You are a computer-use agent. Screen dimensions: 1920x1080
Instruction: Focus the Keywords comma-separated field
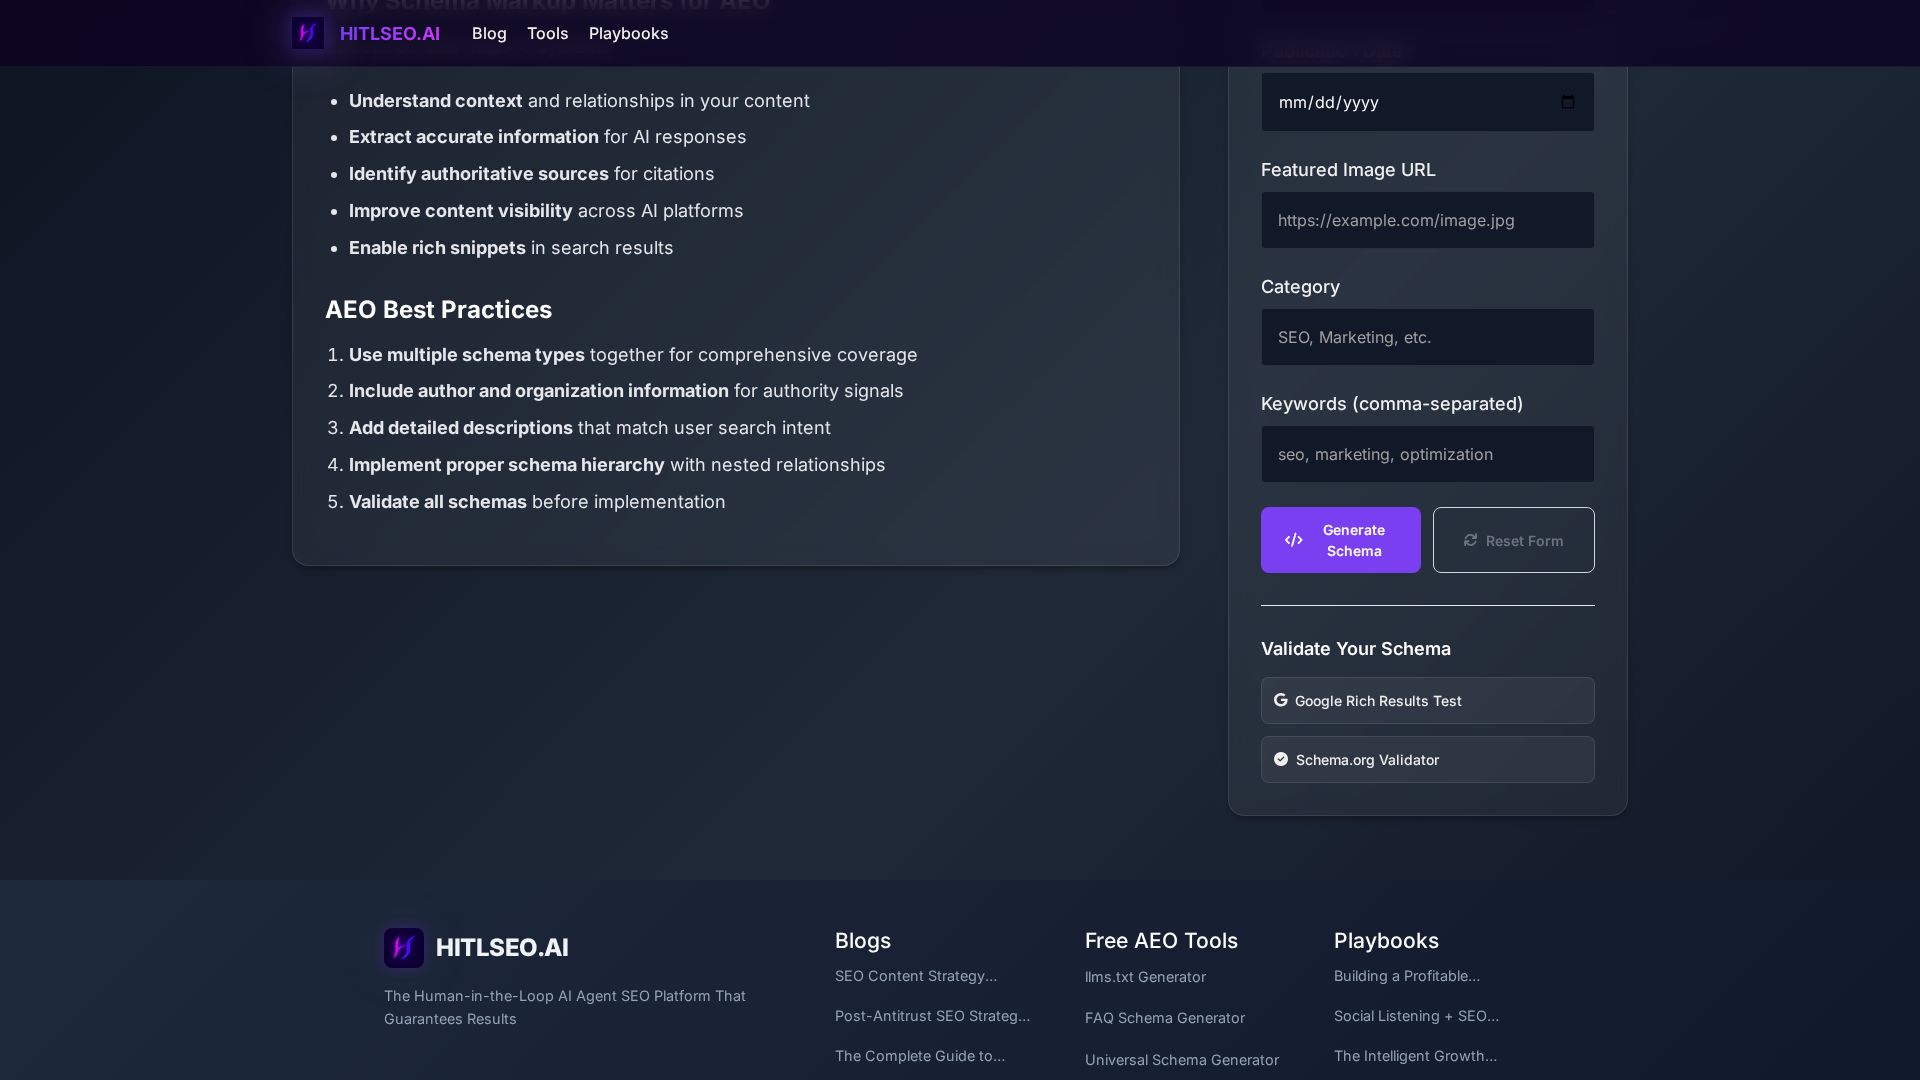pyautogui.click(x=1426, y=454)
